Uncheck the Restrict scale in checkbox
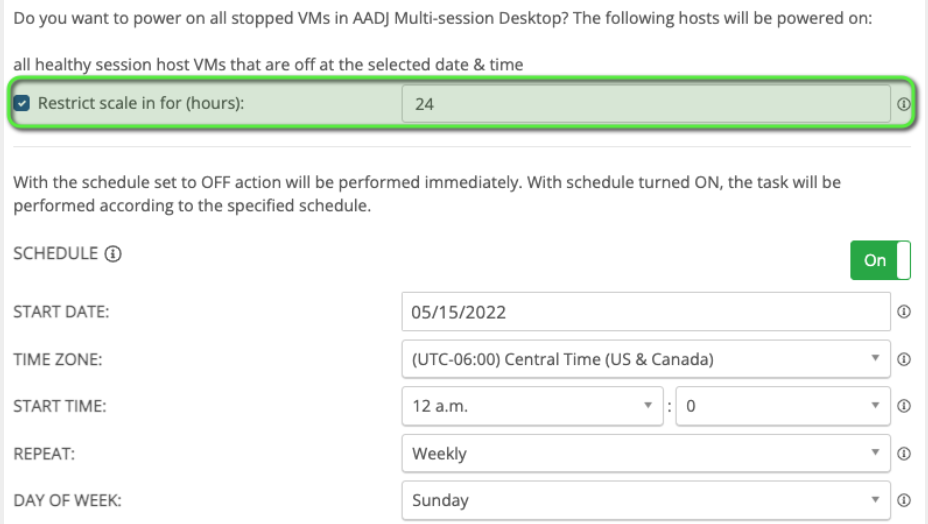Screen dimensions: 928x524 (x=23, y=103)
